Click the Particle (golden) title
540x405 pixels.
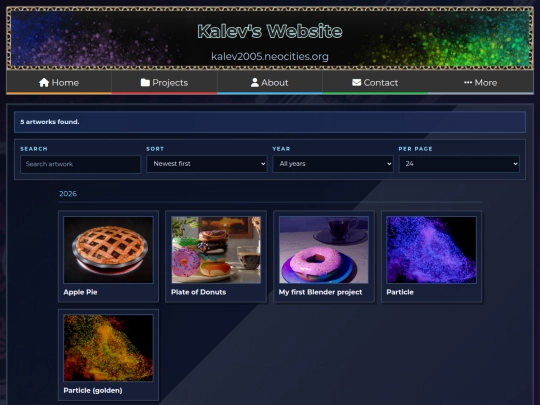coord(93,391)
